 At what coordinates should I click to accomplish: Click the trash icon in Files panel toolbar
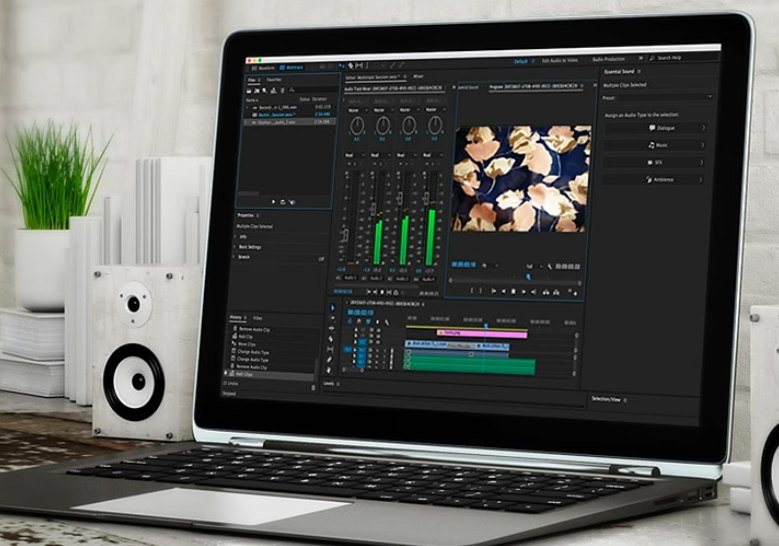click(x=282, y=90)
